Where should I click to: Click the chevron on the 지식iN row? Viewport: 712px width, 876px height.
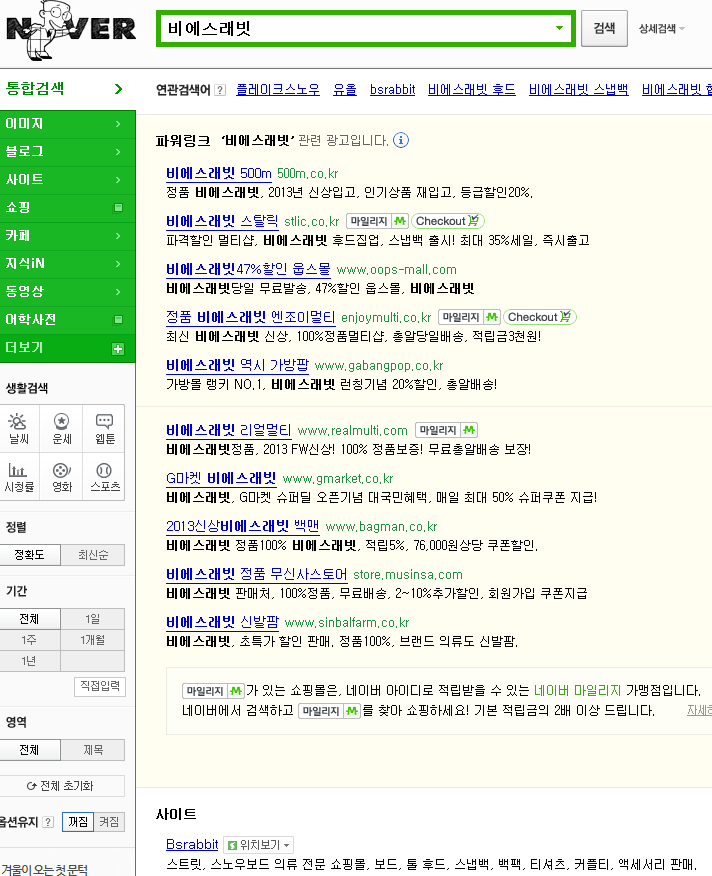pyautogui.click(x=118, y=264)
